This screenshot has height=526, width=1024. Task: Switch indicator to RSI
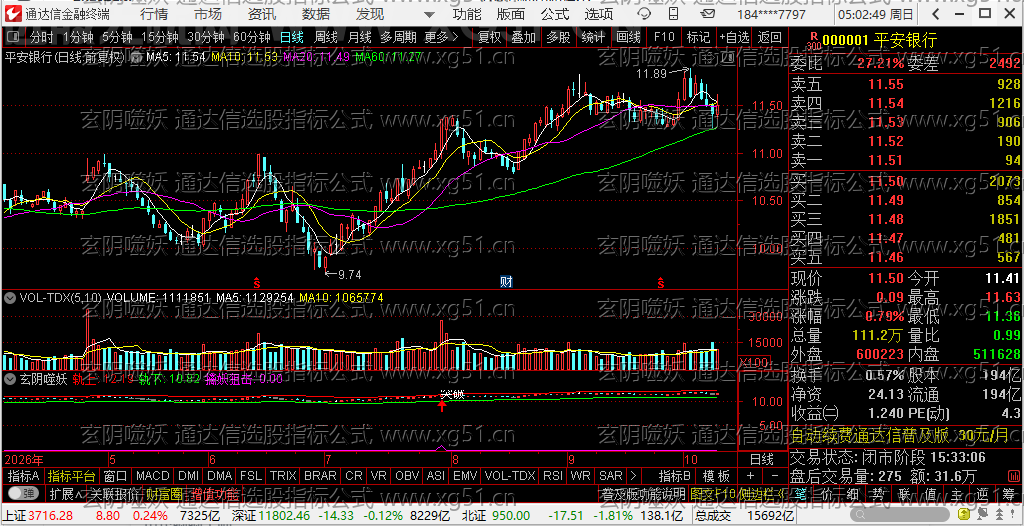coord(552,476)
